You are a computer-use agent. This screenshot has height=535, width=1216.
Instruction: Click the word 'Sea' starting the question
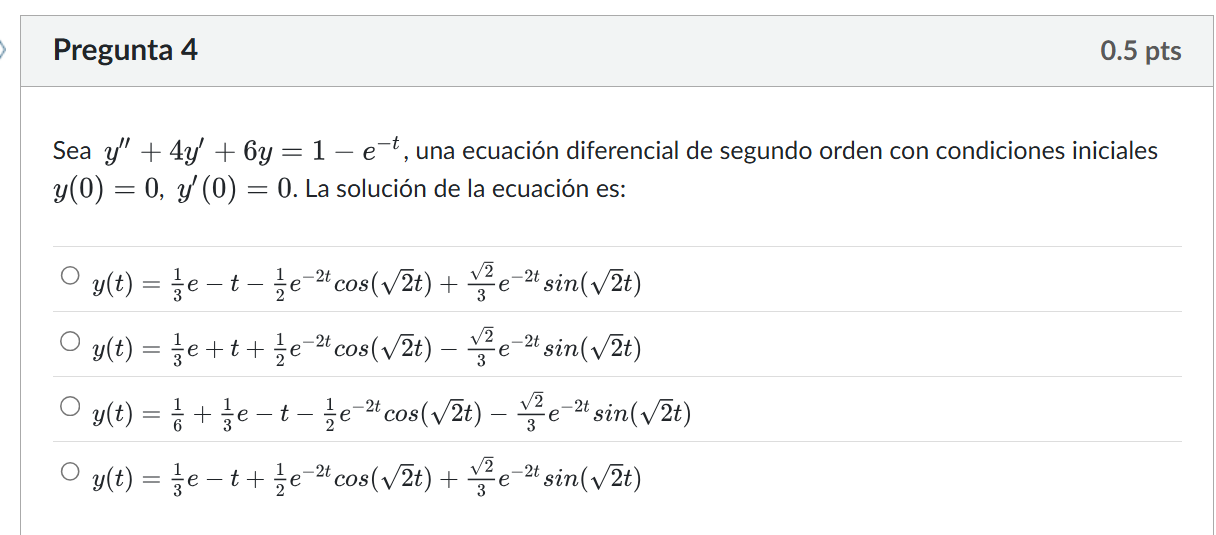point(72,152)
